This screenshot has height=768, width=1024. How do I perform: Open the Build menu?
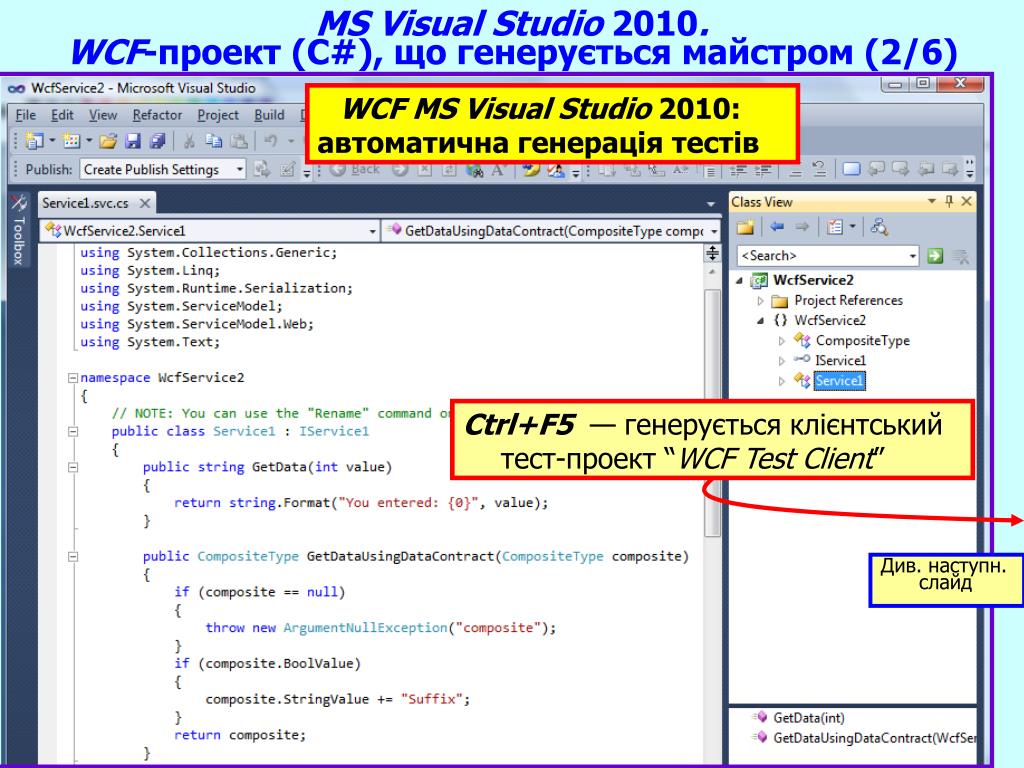(269, 116)
